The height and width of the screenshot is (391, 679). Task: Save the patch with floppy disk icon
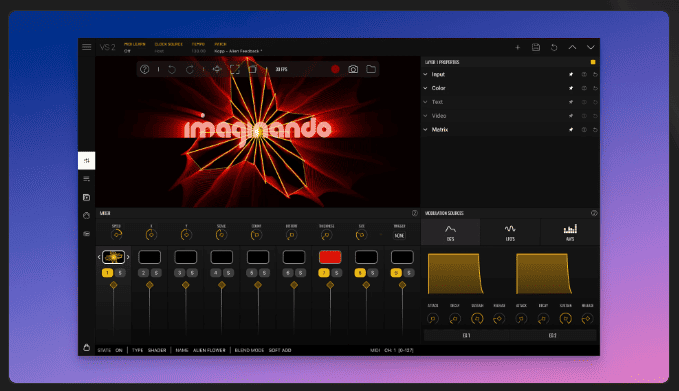[x=536, y=47]
